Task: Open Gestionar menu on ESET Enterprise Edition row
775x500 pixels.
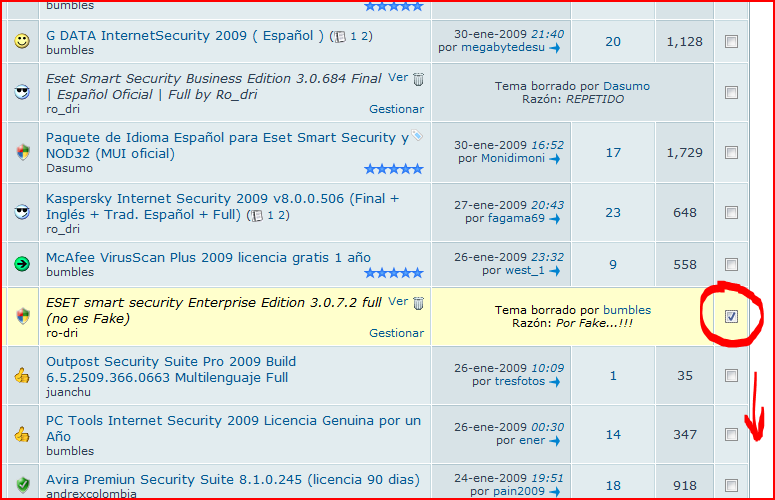Action: (x=396, y=333)
